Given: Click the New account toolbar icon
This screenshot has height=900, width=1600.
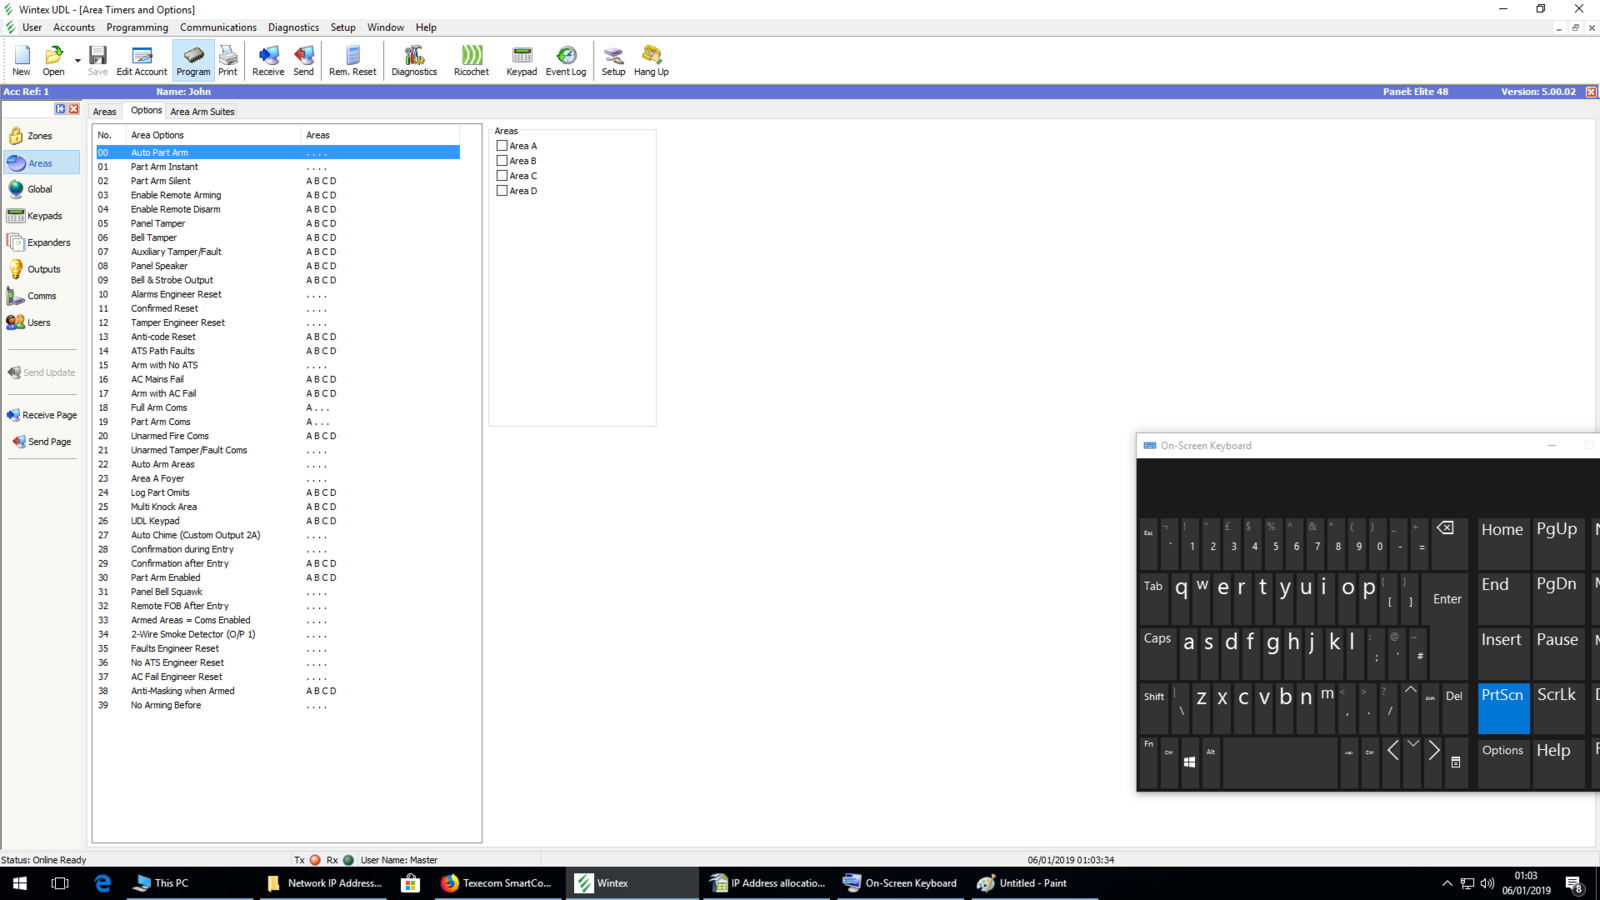Looking at the screenshot, I should tap(21, 60).
